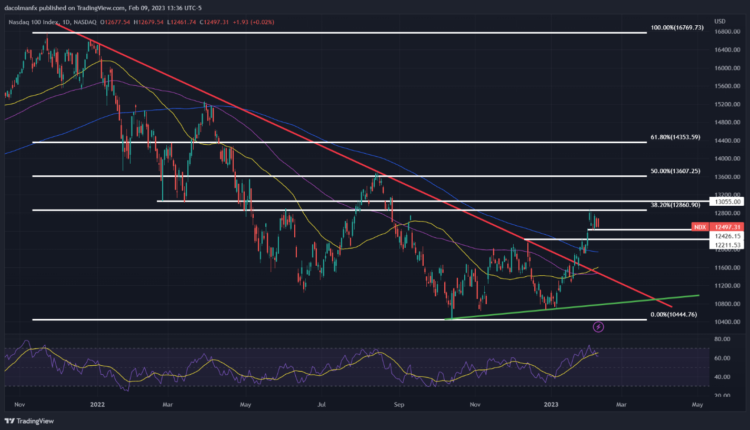Click the TradingView logo in bottom corner

(28, 421)
